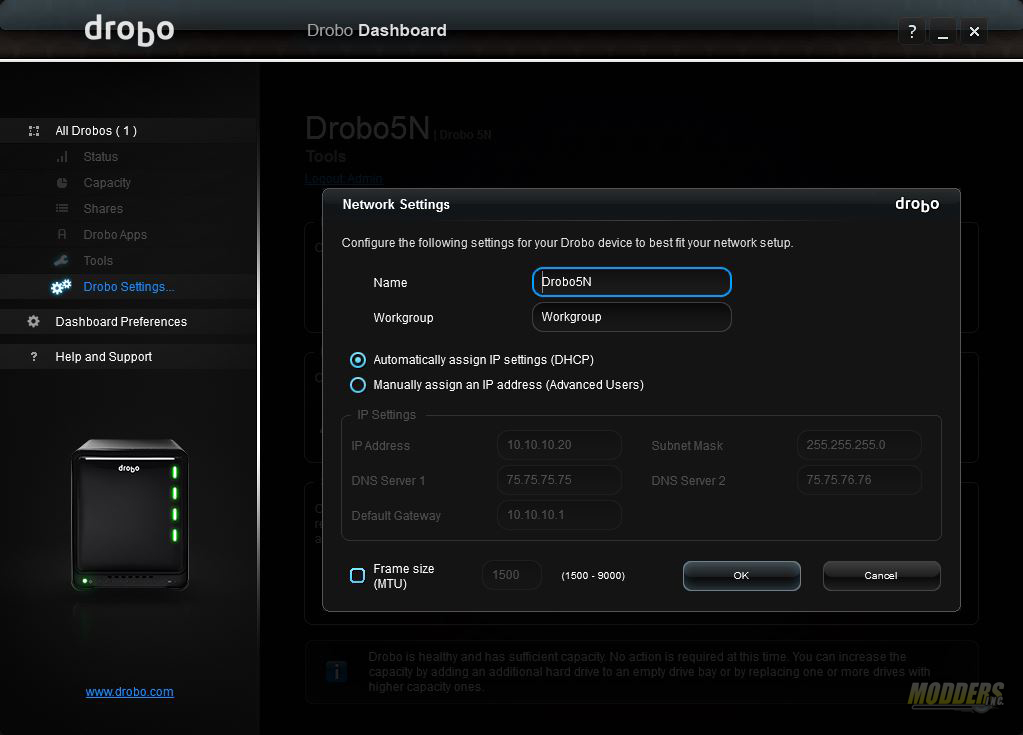The height and width of the screenshot is (735, 1023).
Task: Click the MTU frame size value field
Action: [x=512, y=575]
